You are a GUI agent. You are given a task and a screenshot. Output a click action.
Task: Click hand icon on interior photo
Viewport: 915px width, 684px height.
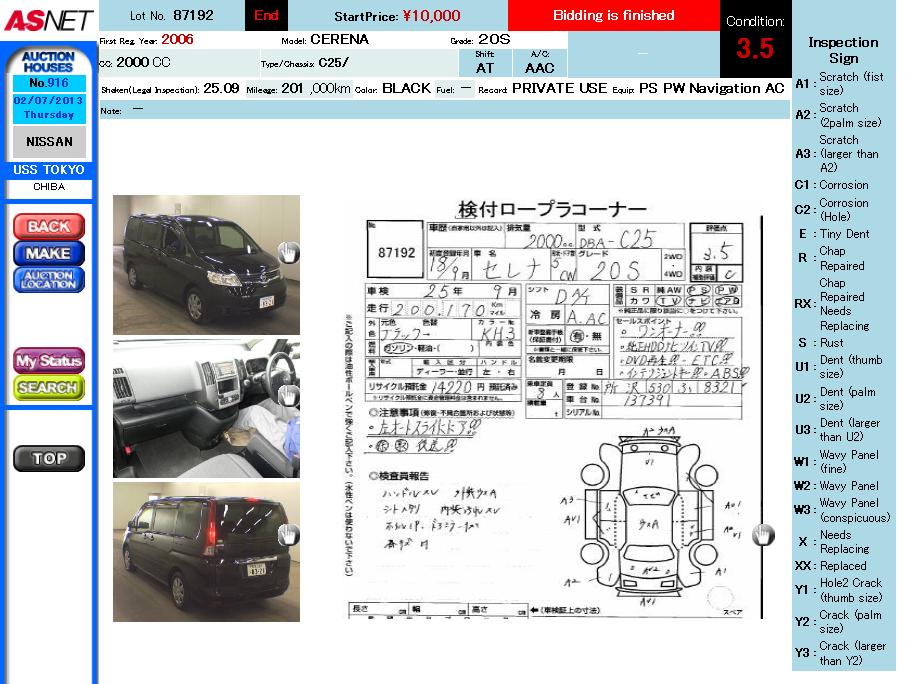[x=288, y=395]
